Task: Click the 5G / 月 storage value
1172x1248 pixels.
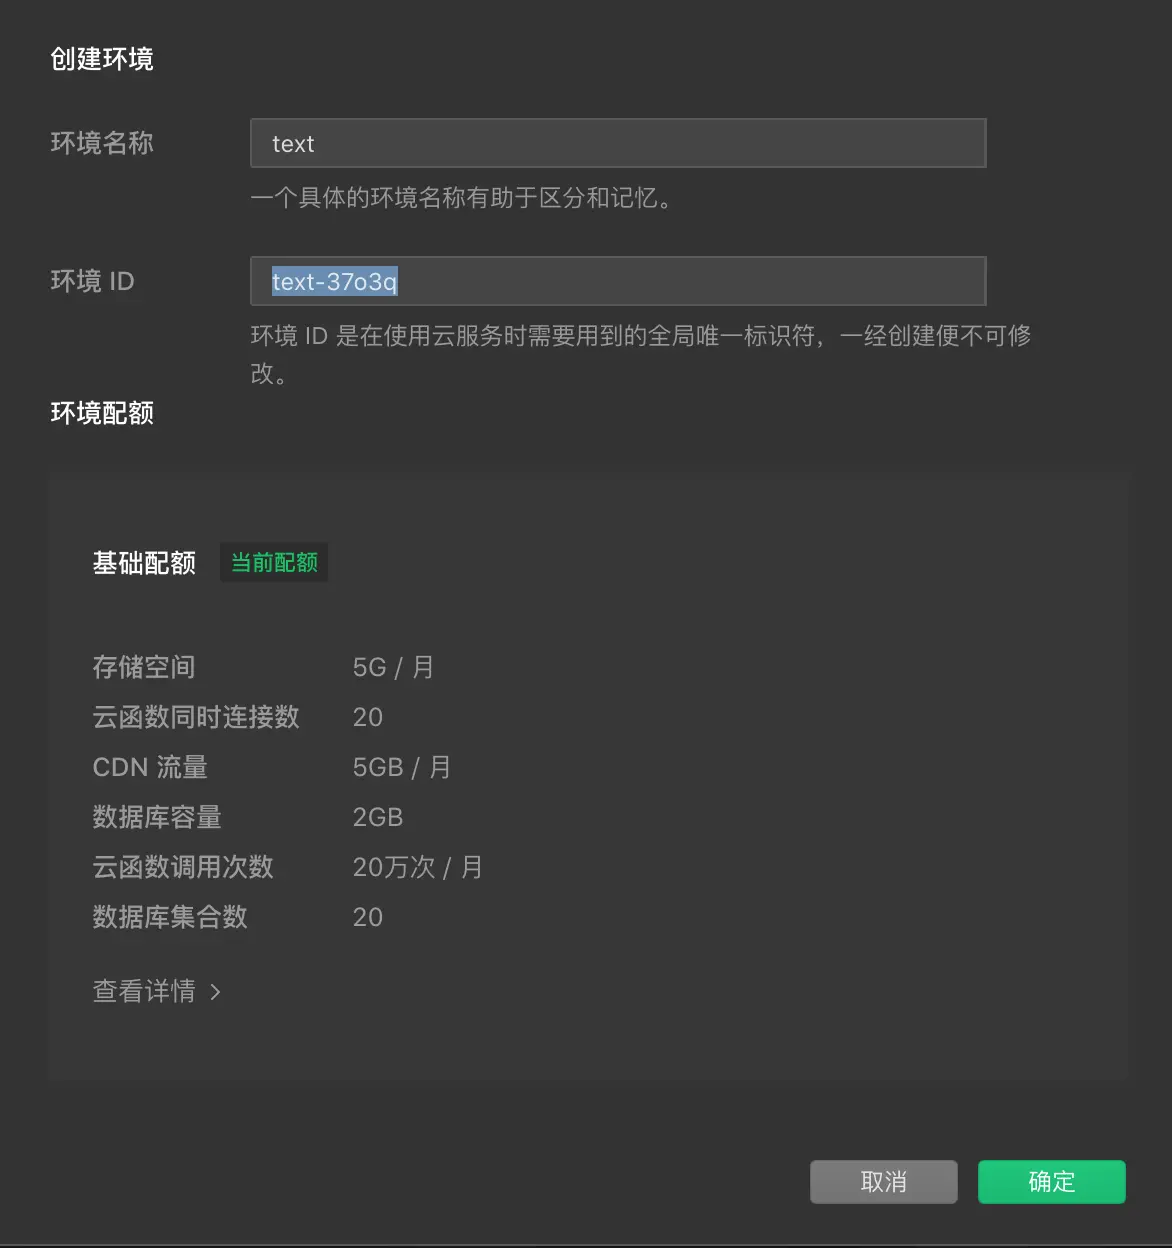Action: 393,667
